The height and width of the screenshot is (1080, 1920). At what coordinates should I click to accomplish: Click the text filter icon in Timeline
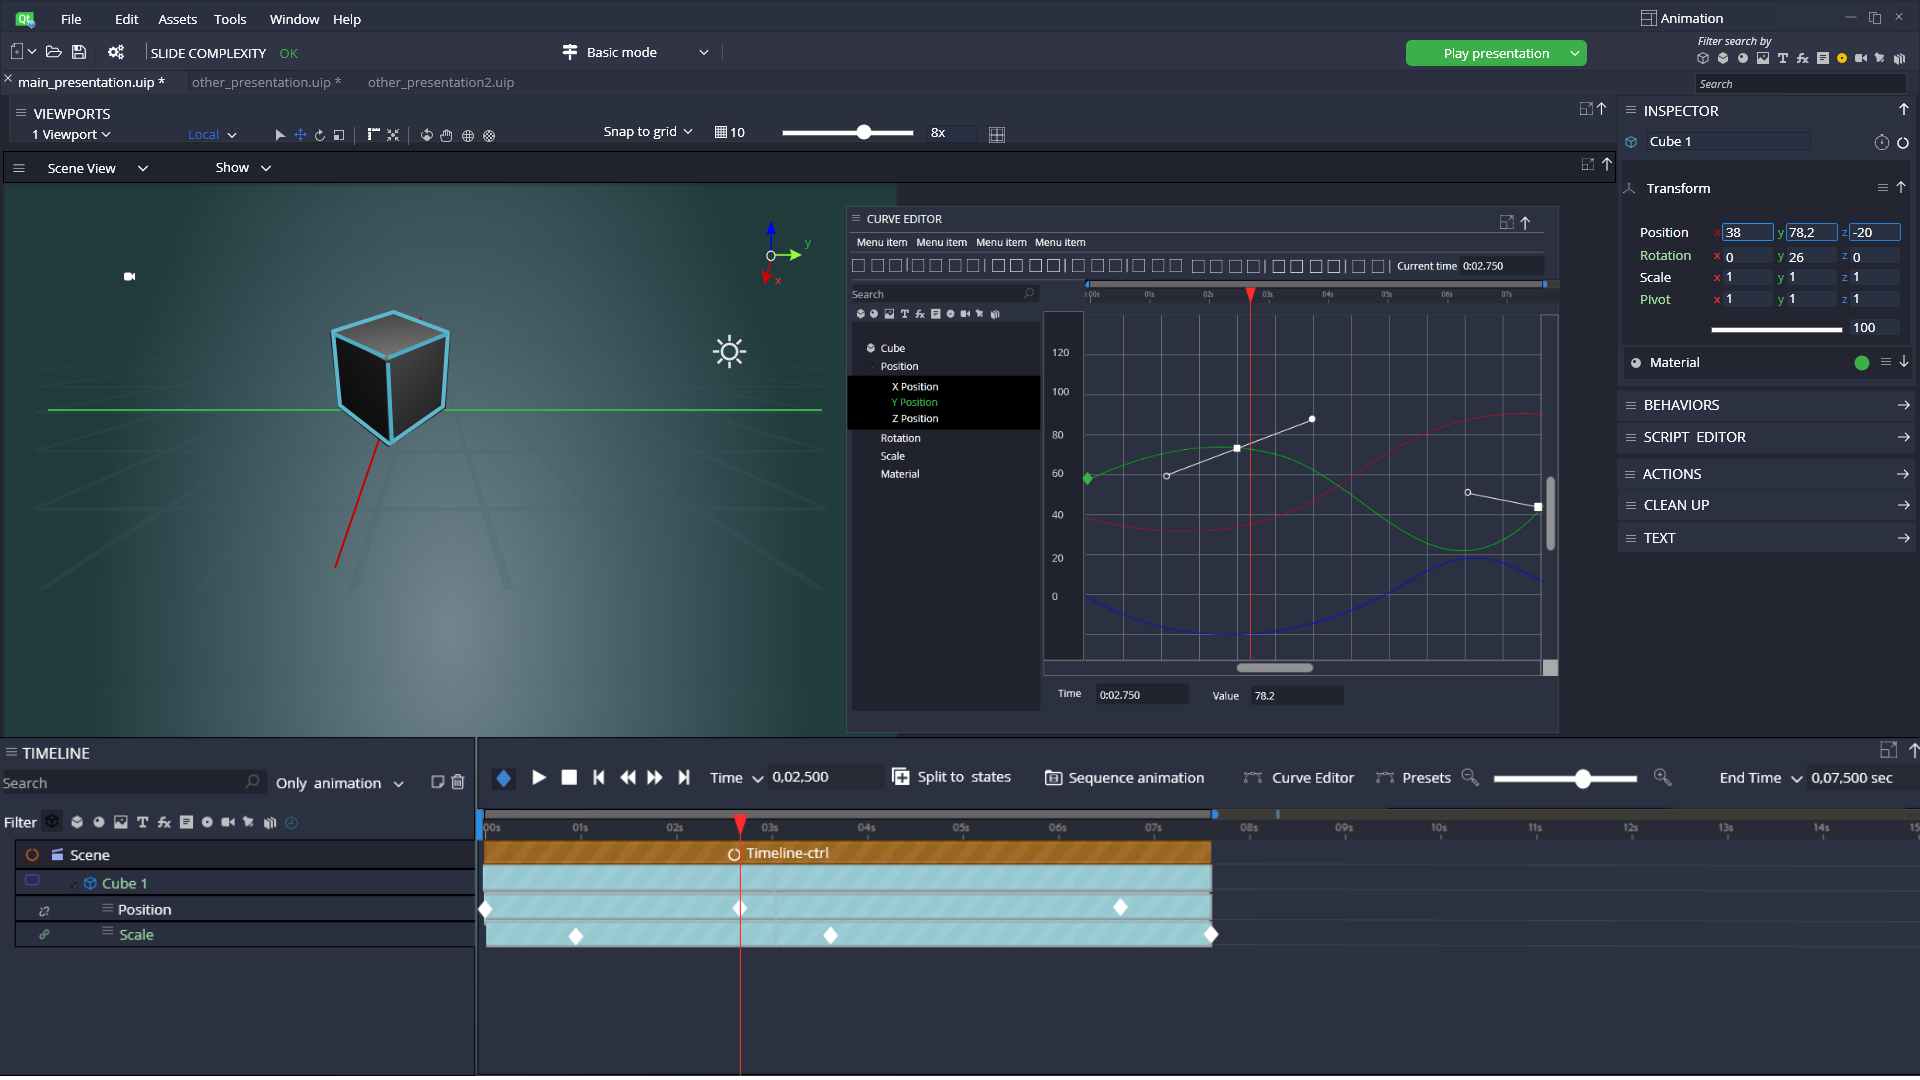(142, 822)
